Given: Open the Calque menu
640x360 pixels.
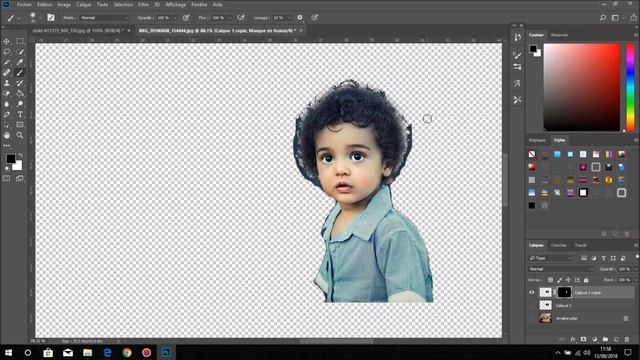Looking at the screenshot, I should click(x=84, y=4).
